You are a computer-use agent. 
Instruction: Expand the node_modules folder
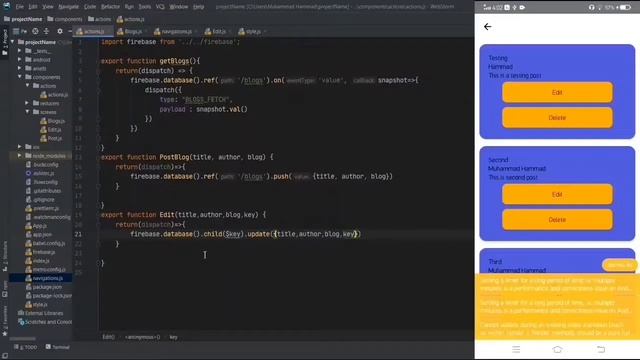point(20,156)
